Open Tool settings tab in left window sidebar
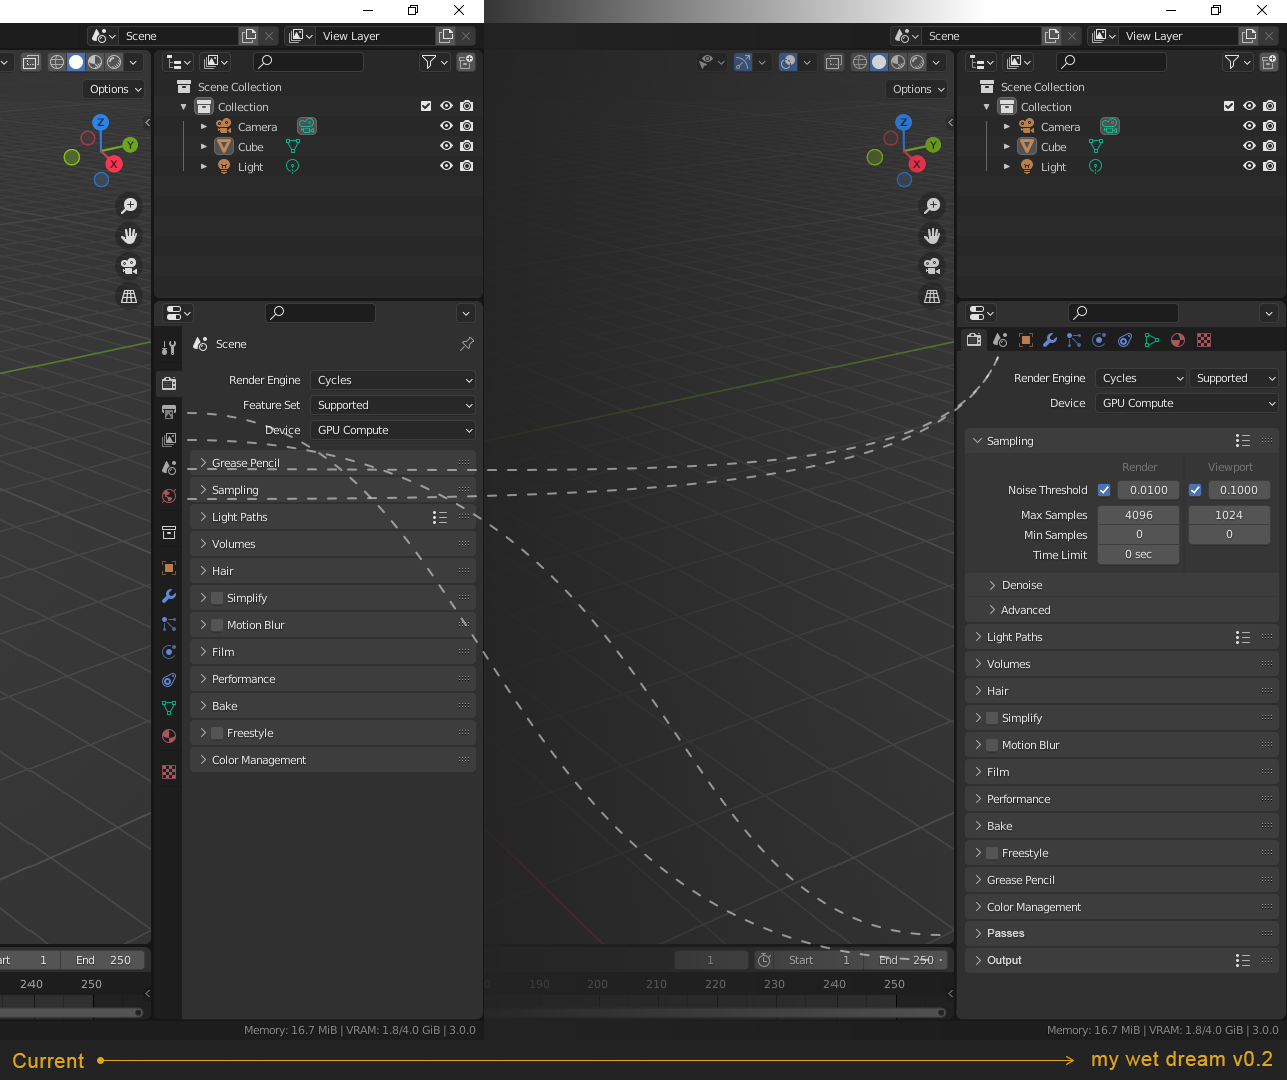This screenshot has height=1080, width=1287. (169, 348)
